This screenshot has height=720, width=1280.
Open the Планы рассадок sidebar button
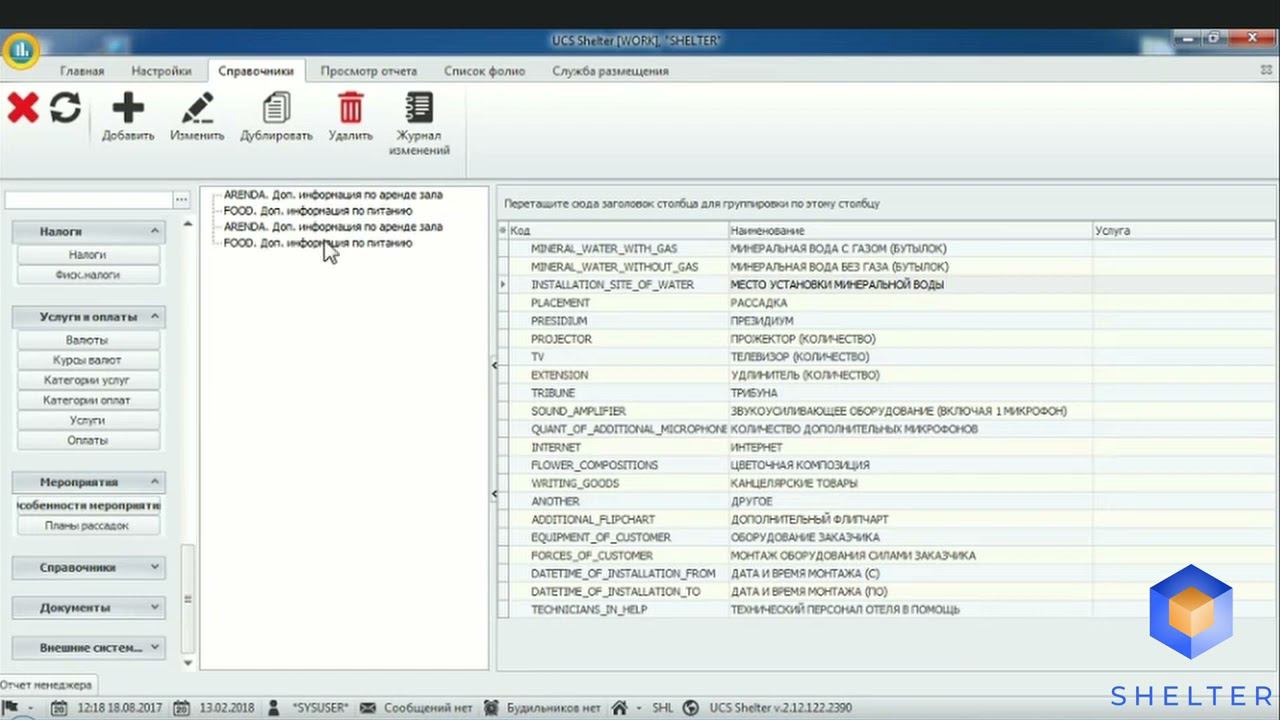88,525
